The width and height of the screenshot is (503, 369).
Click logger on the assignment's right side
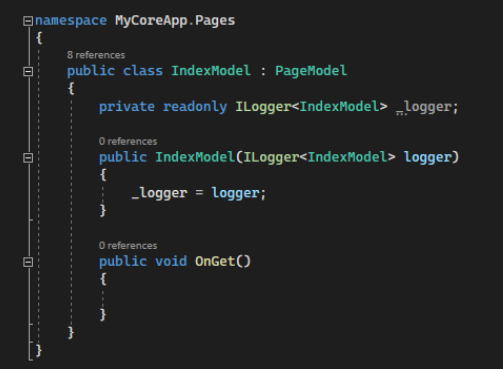click(x=235, y=193)
